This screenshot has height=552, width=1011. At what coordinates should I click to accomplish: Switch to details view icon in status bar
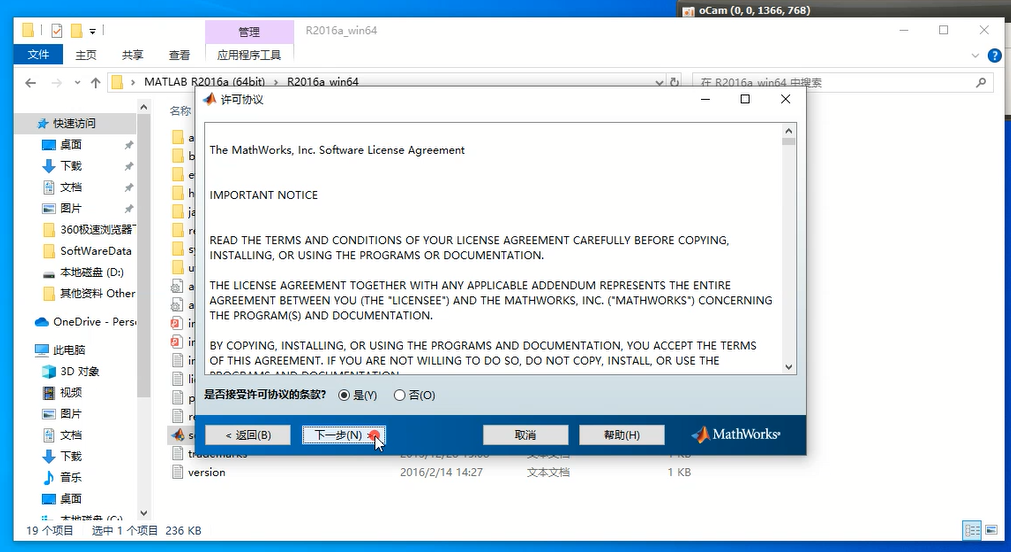972,531
